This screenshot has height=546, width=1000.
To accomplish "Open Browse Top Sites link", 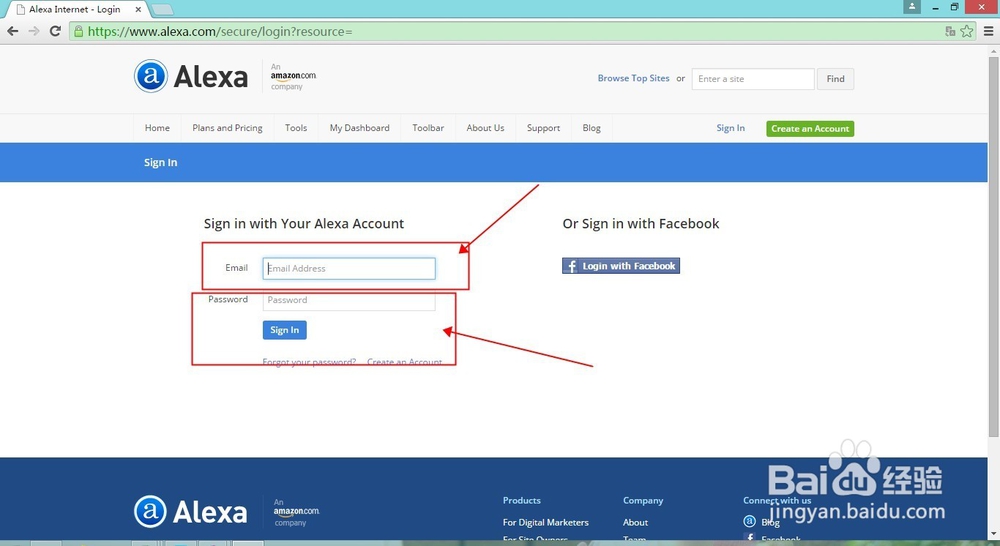I will pyautogui.click(x=633, y=78).
